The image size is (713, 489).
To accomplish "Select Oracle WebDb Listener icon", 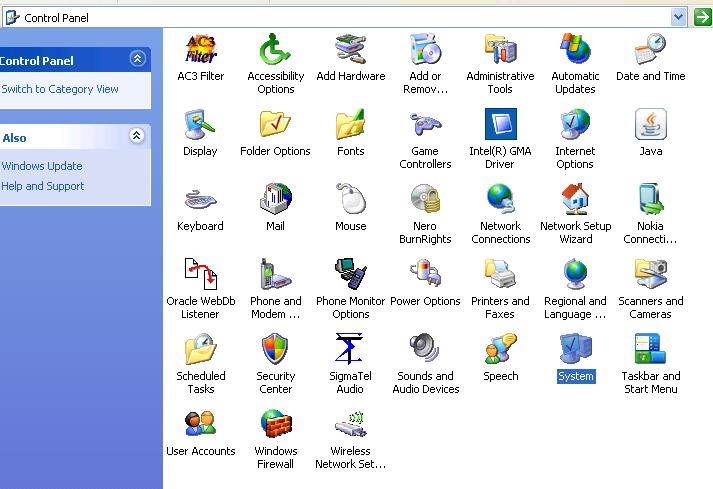I will point(201,274).
